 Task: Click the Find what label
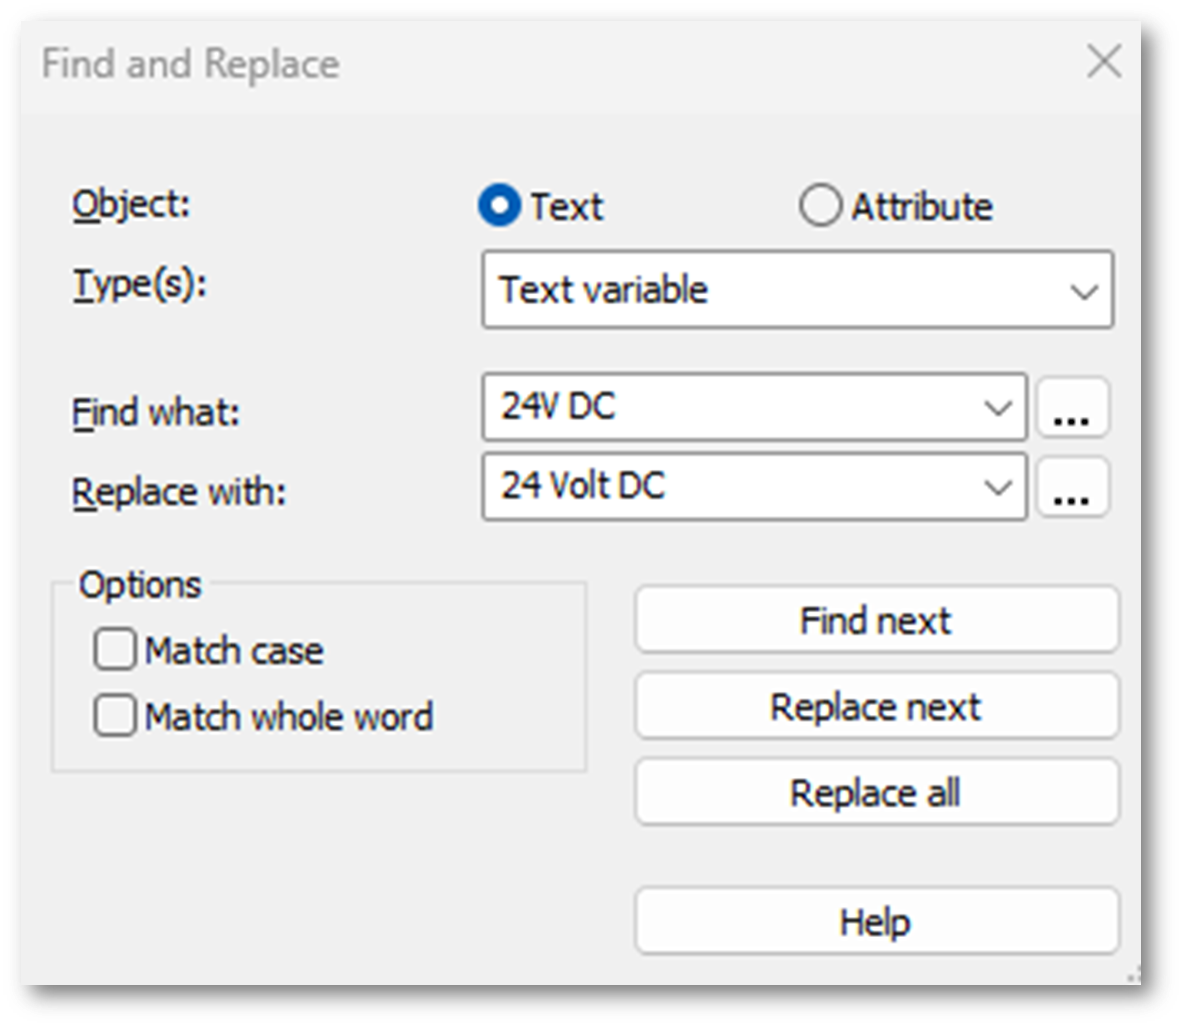click(x=156, y=412)
